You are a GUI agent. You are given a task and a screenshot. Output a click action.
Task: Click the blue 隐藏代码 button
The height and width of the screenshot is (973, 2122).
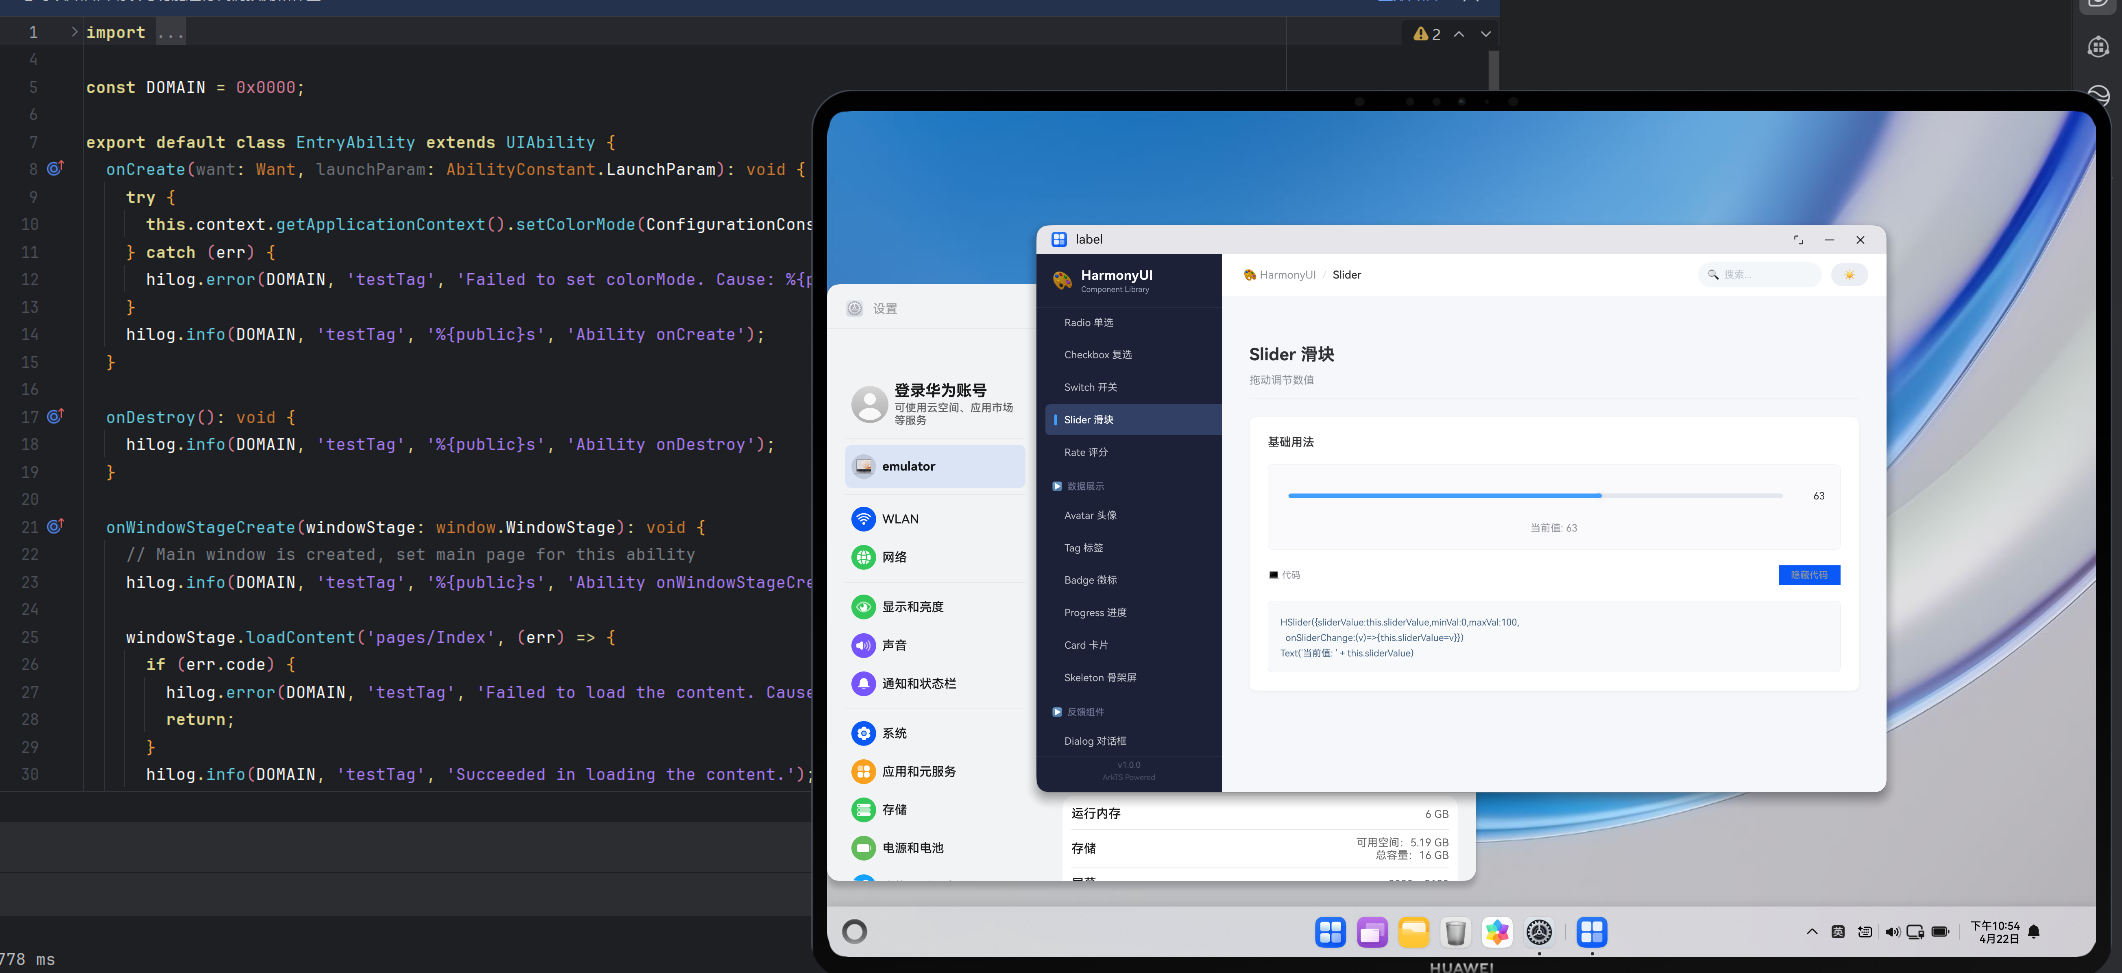pyautogui.click(x=1809, y=575)
